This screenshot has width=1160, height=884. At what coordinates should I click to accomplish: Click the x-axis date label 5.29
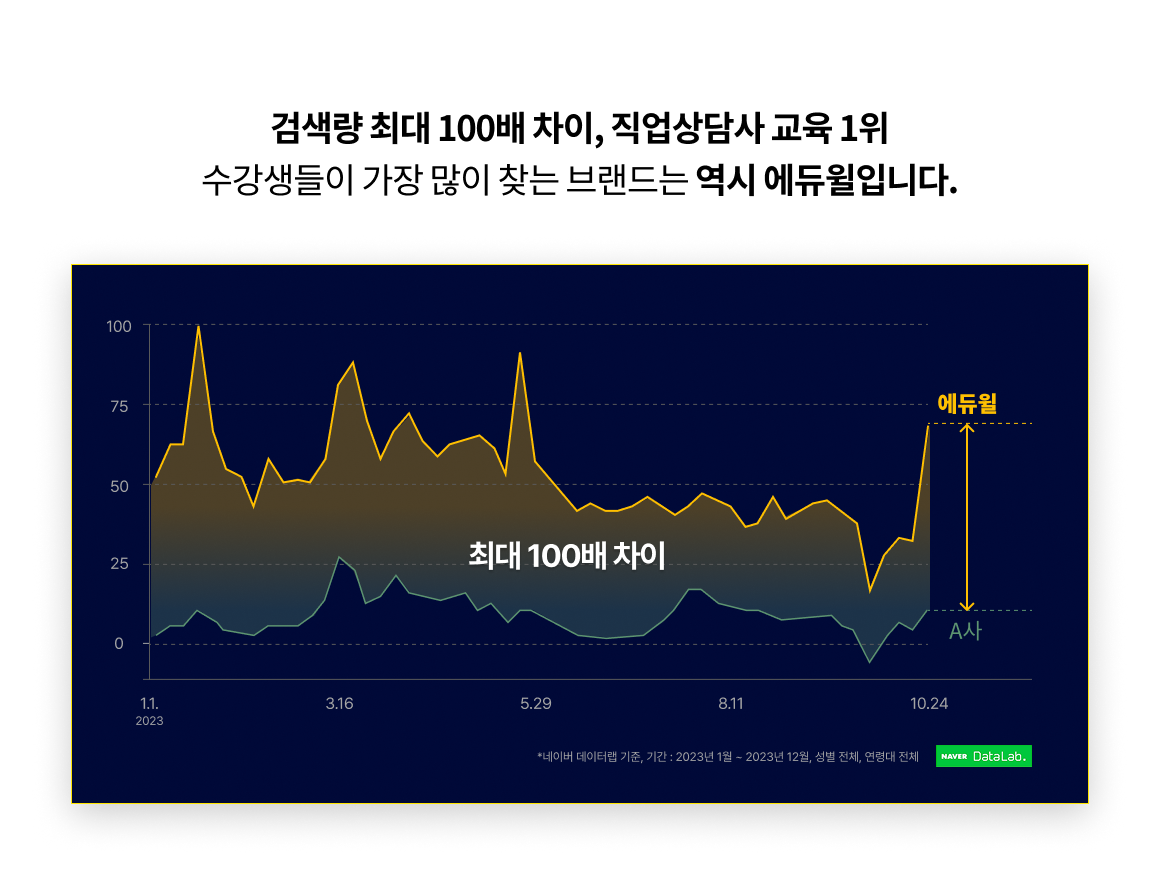pos(536,704)
